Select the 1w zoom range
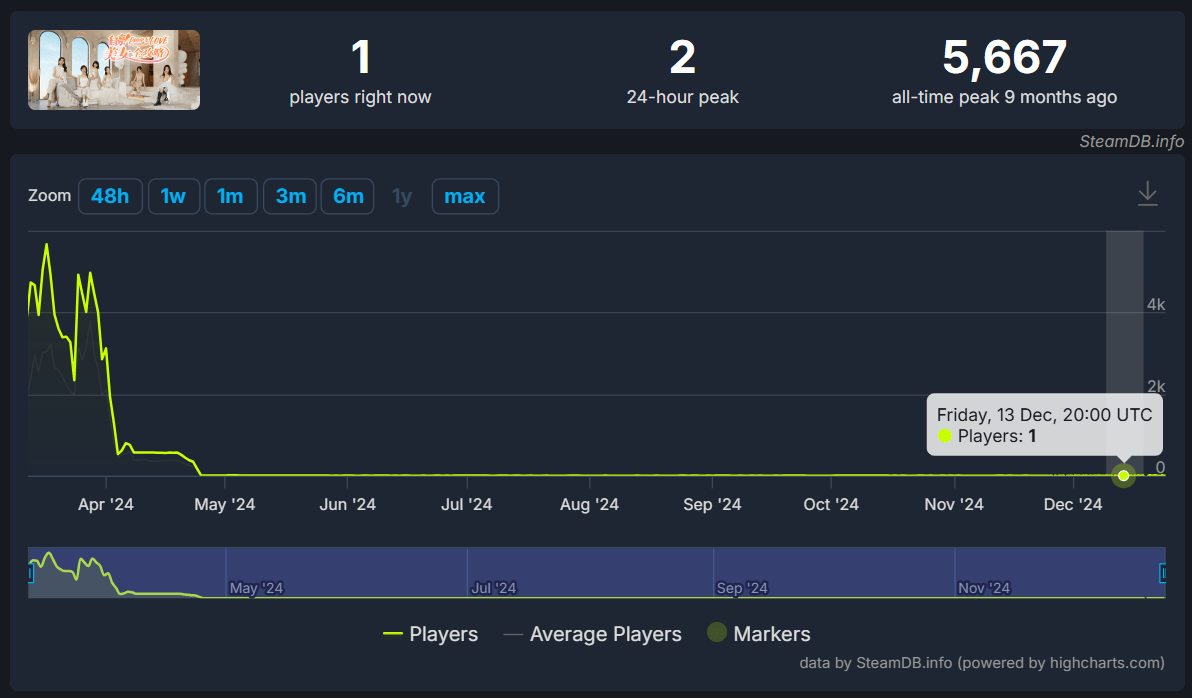 (x=173, y=196)
